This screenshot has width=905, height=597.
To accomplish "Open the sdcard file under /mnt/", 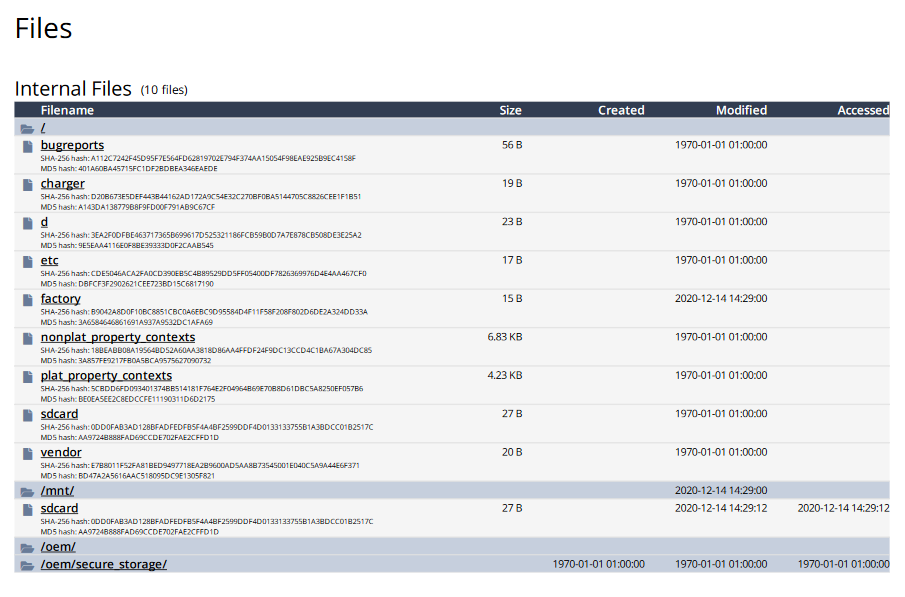I will 59,508.
